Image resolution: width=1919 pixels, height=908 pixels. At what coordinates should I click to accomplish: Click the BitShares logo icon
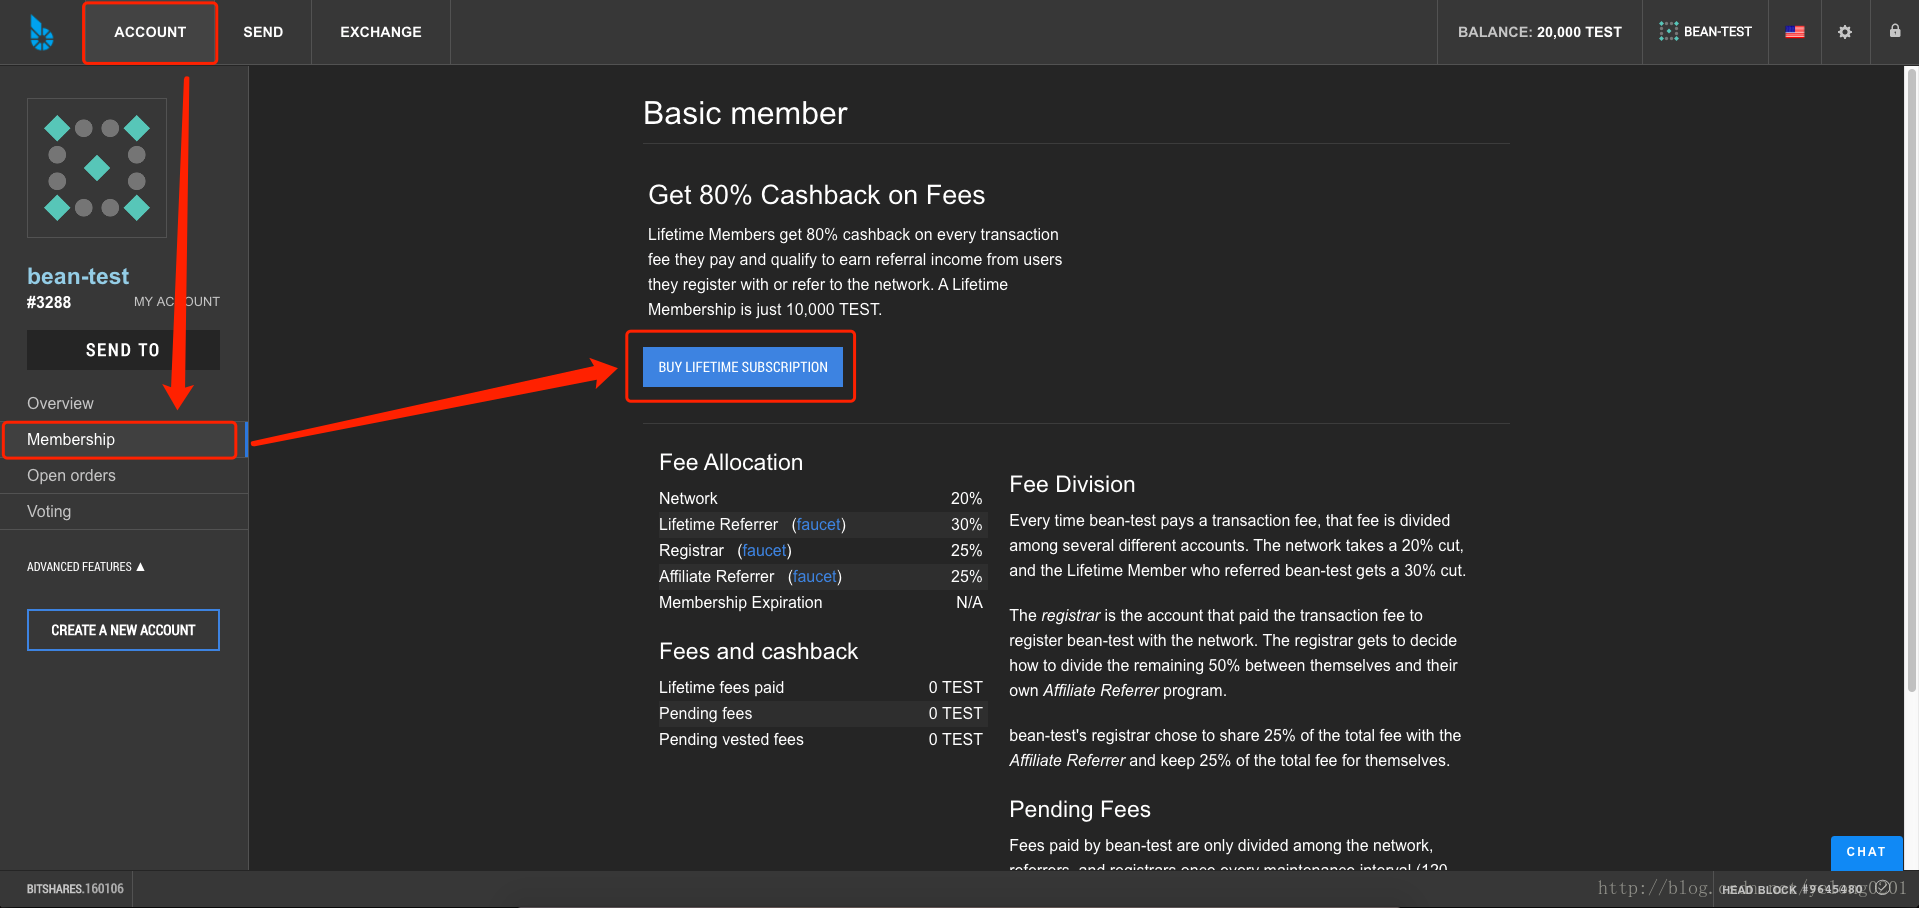point(41,32)
